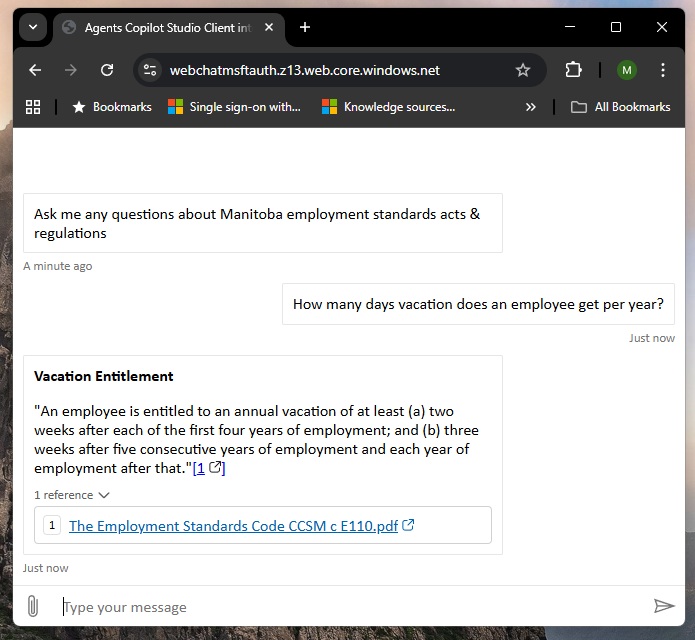695x640 pixels.
Task: Open the All Bookmarks folder
Action: pyautogui.click(x=620, y=107)
